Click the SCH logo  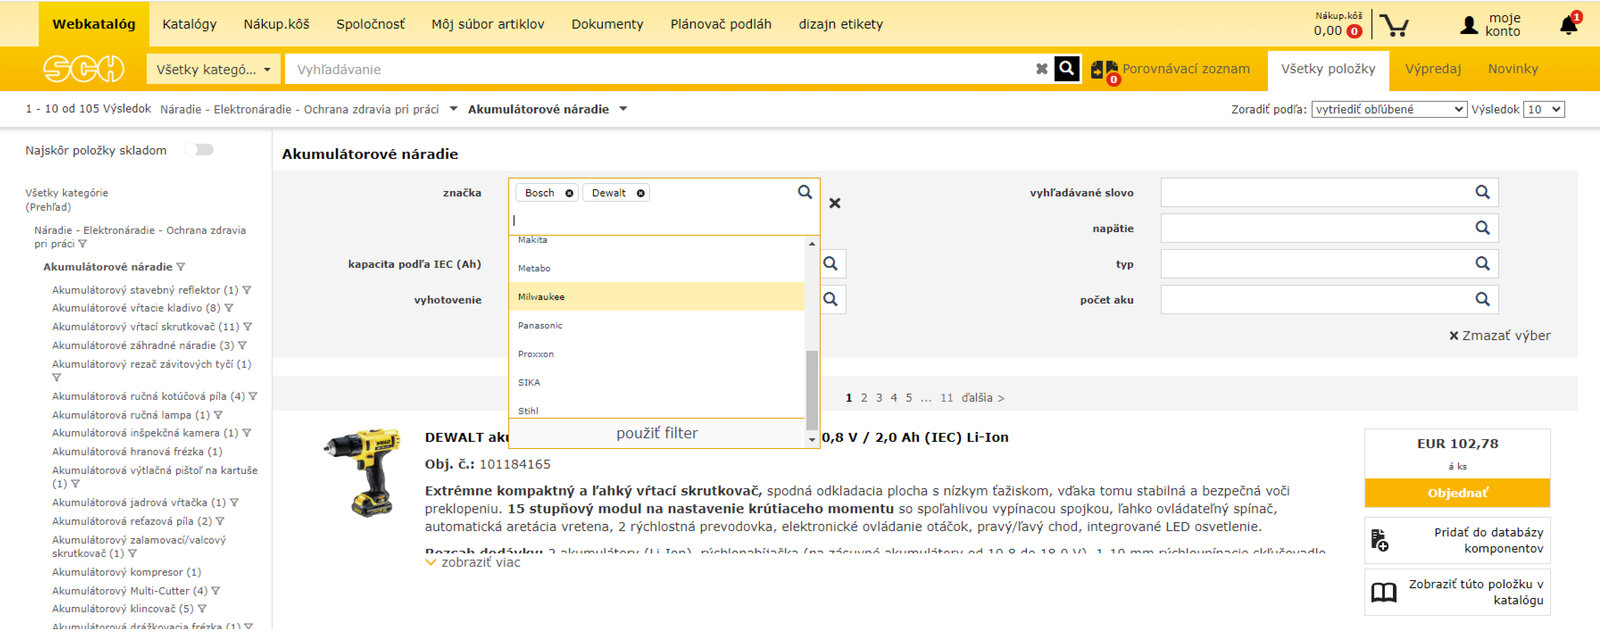[83, 69]
